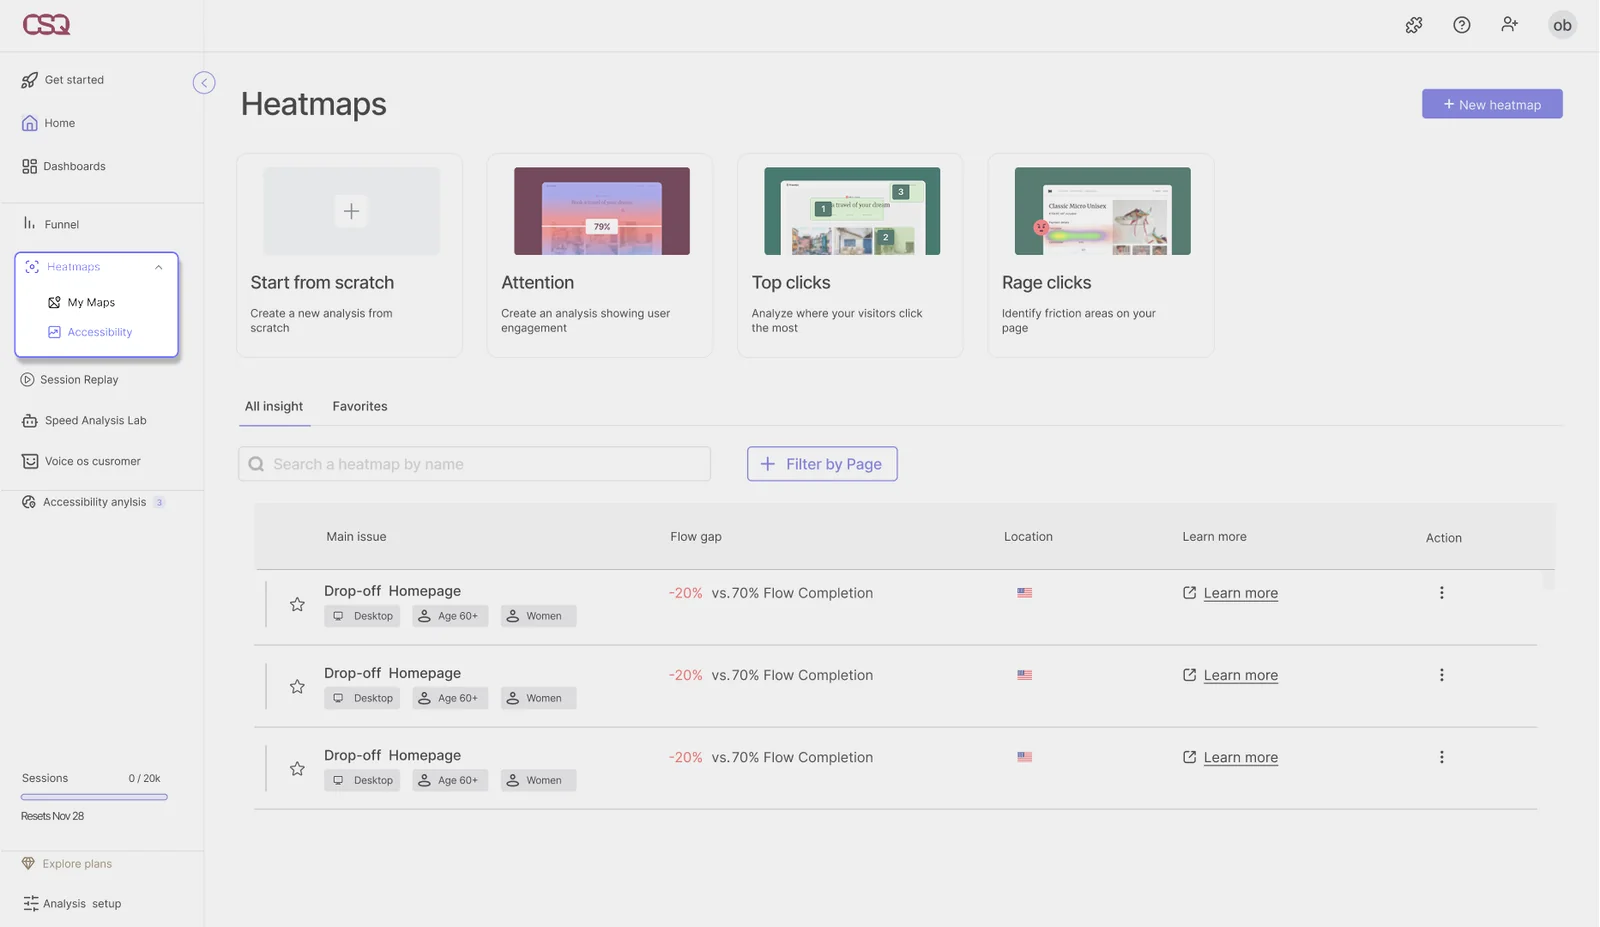Viewport: 1600px width, 927px height.
Task: Open the integrations puzzle icon
Action: click(1413, 25)
